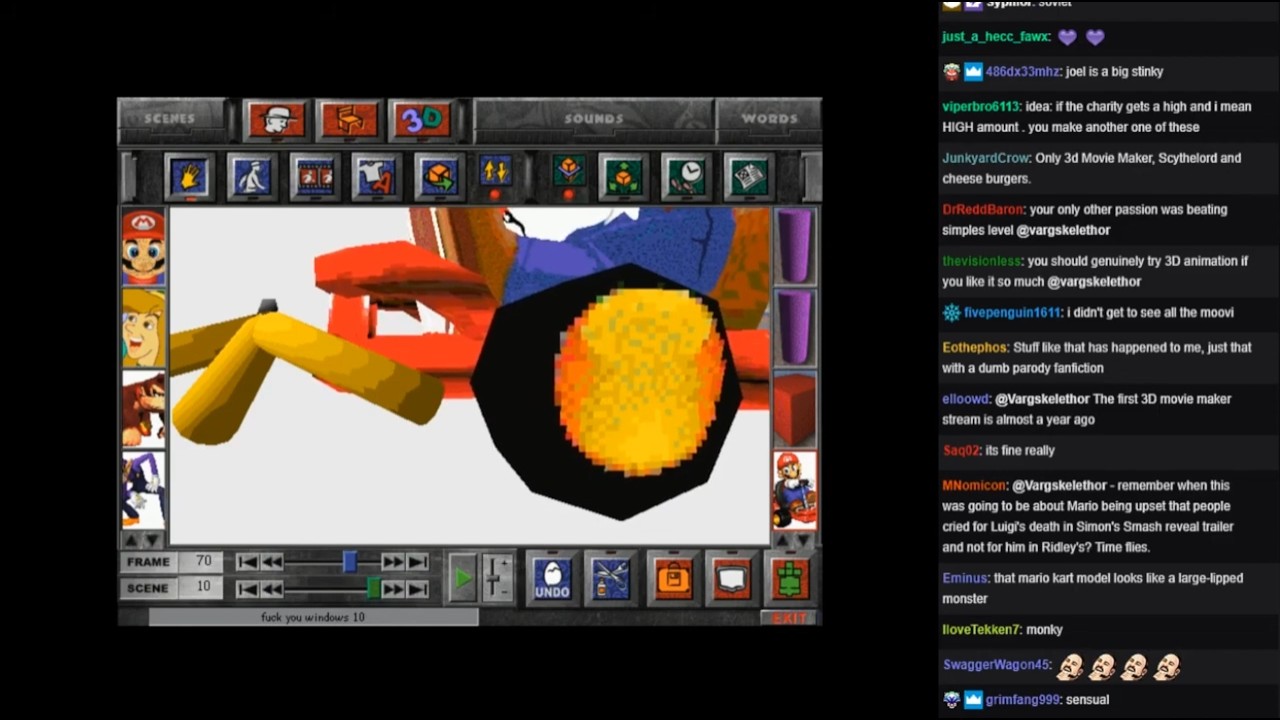The width and height of the screenshot is (1280, 720).
Task: Open the white screen map icon
Action: (x=731, y=578)
